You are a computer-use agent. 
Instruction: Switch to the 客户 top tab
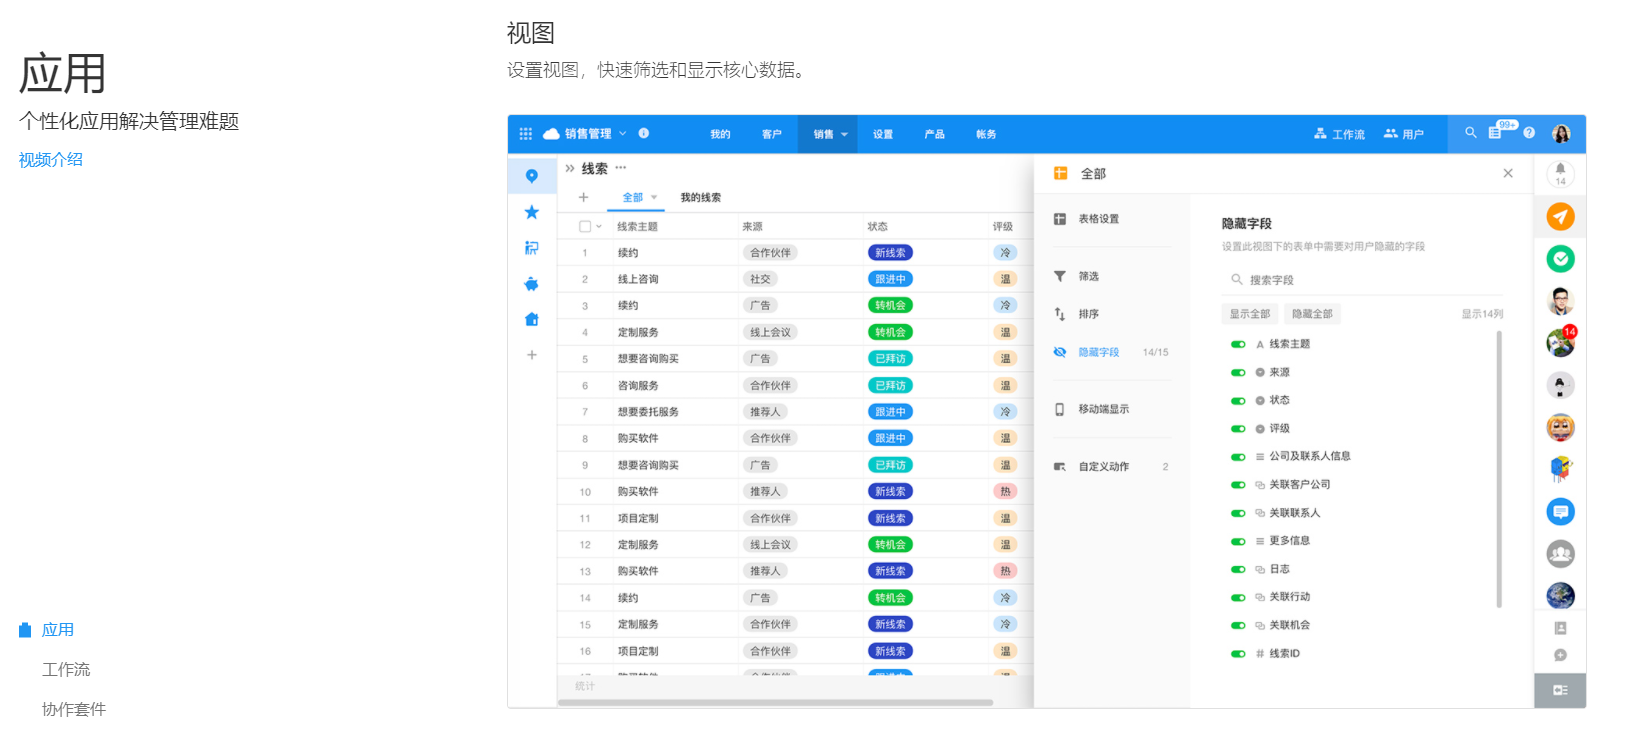tap(772, 134)
